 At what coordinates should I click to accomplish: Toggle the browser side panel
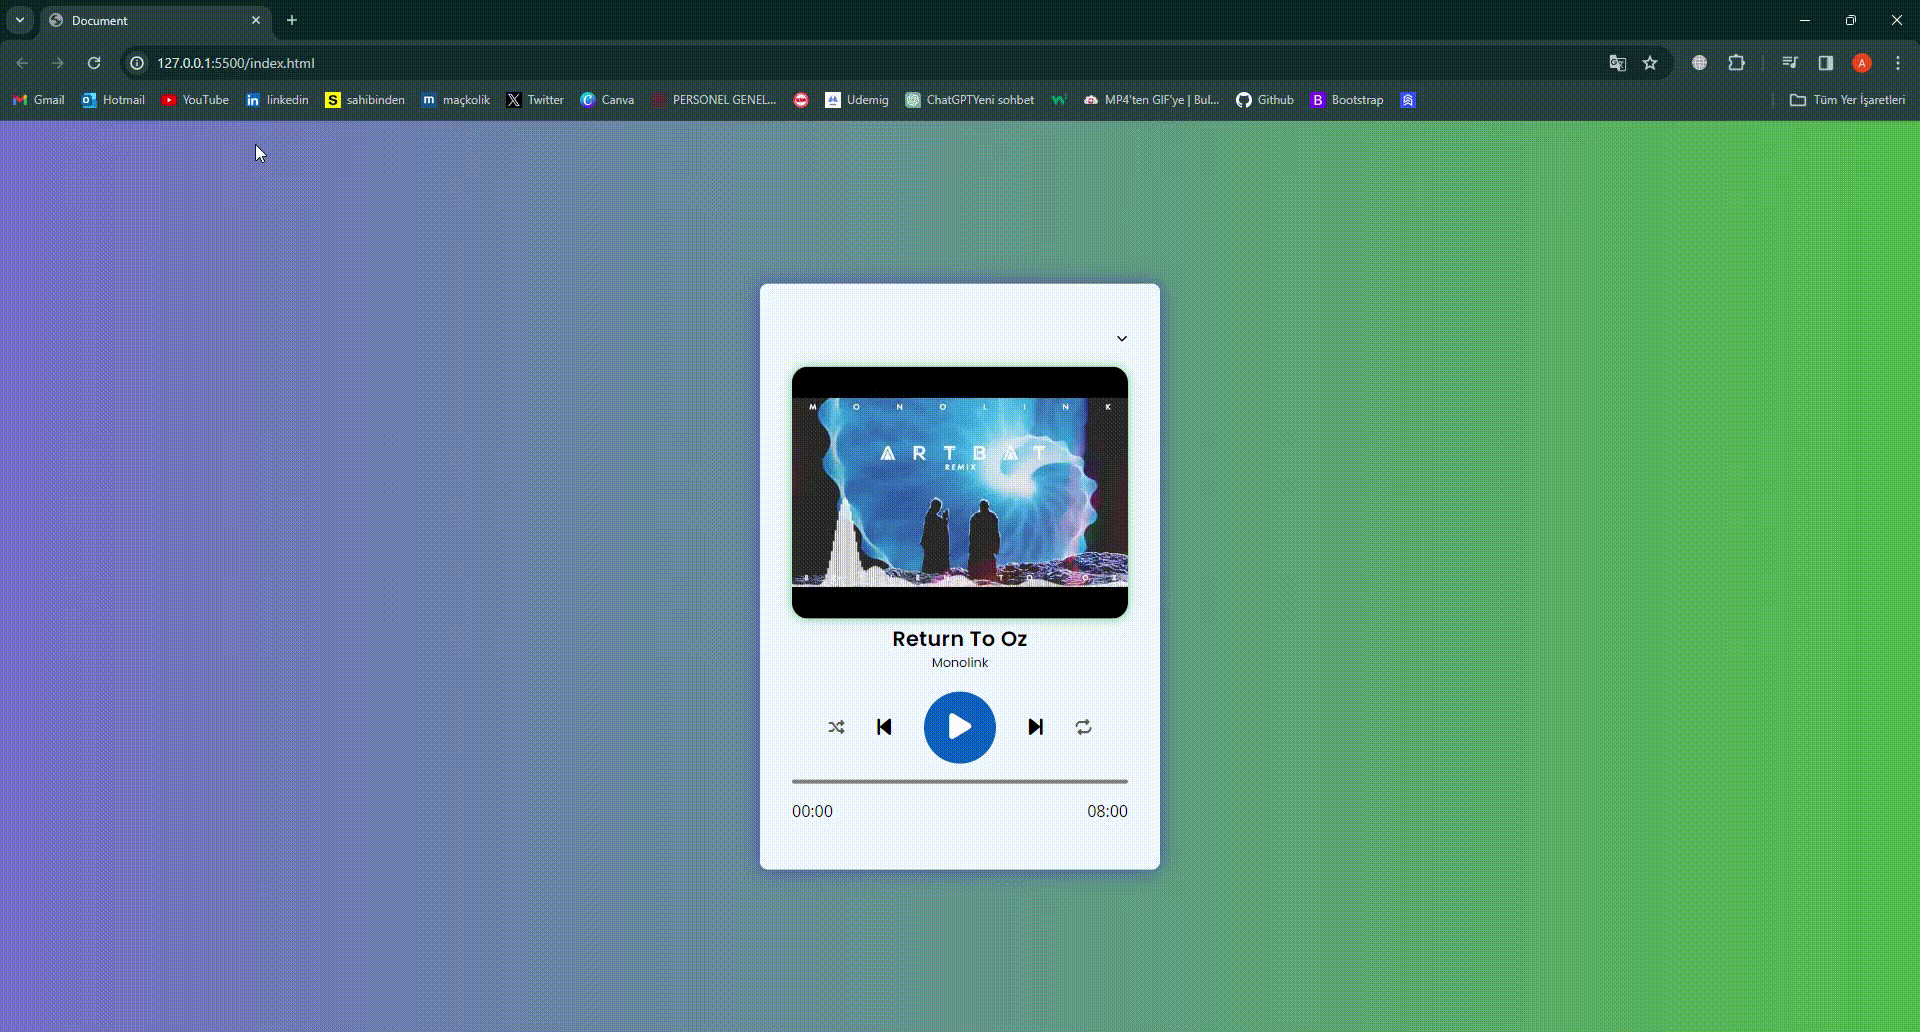pos(1826,63)
